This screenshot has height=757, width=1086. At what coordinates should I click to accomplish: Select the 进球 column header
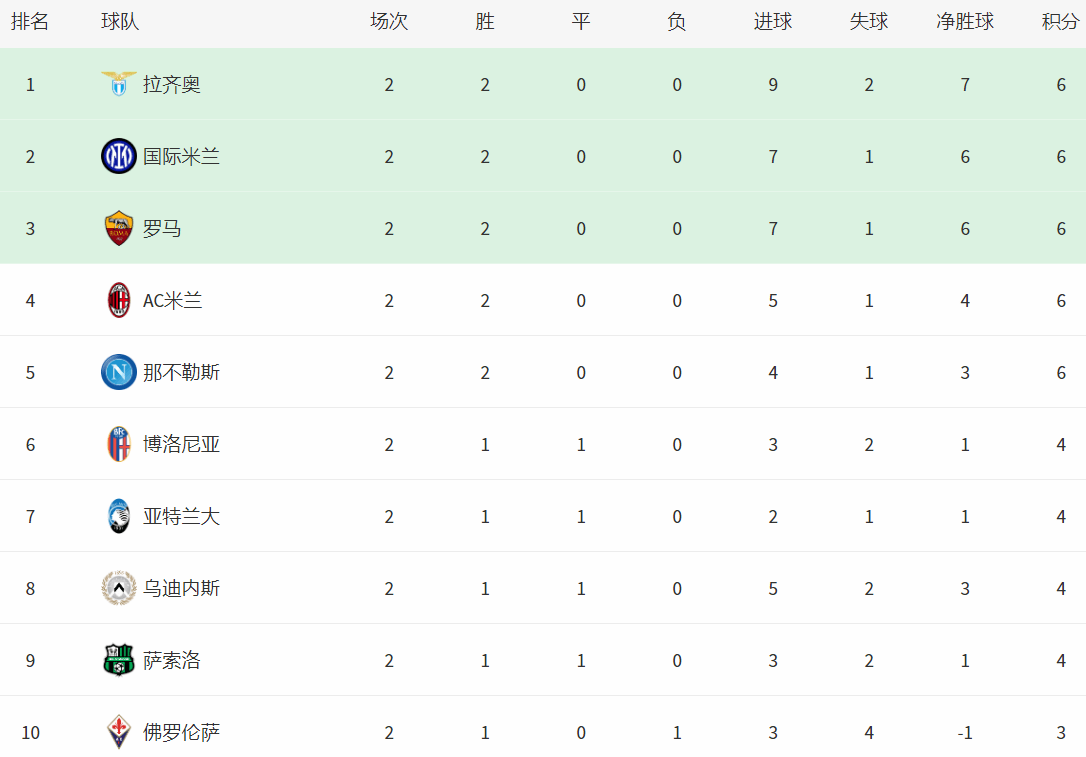coord(773,21)
